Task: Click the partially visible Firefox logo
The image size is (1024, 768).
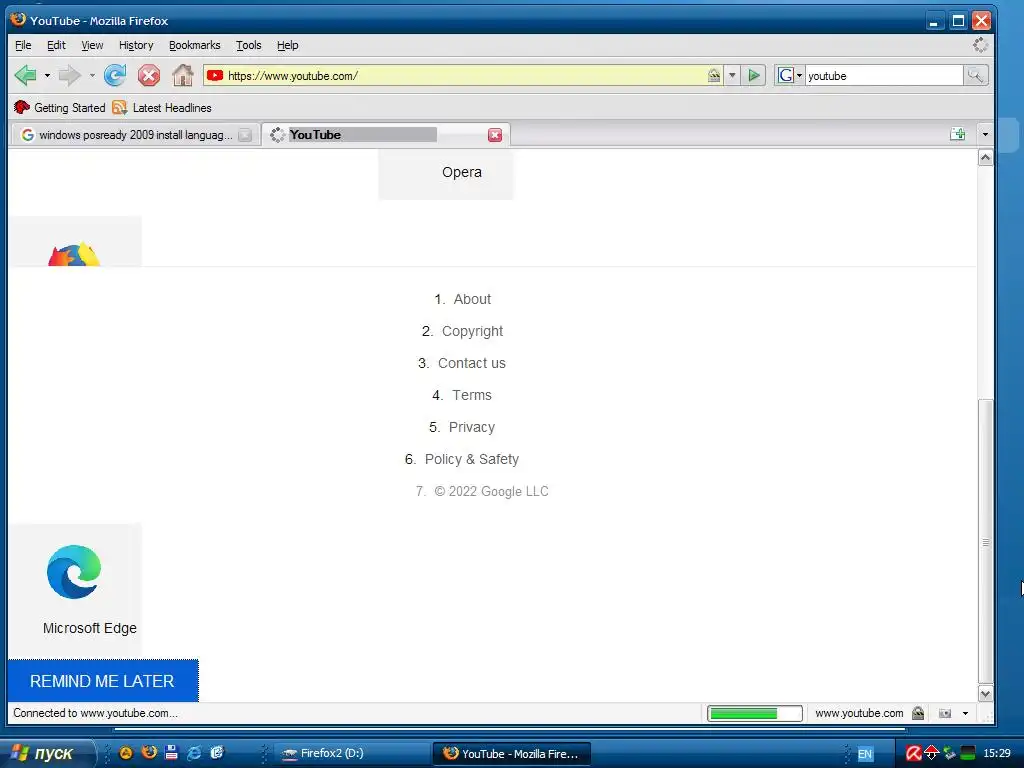Action: pos(74,254)
